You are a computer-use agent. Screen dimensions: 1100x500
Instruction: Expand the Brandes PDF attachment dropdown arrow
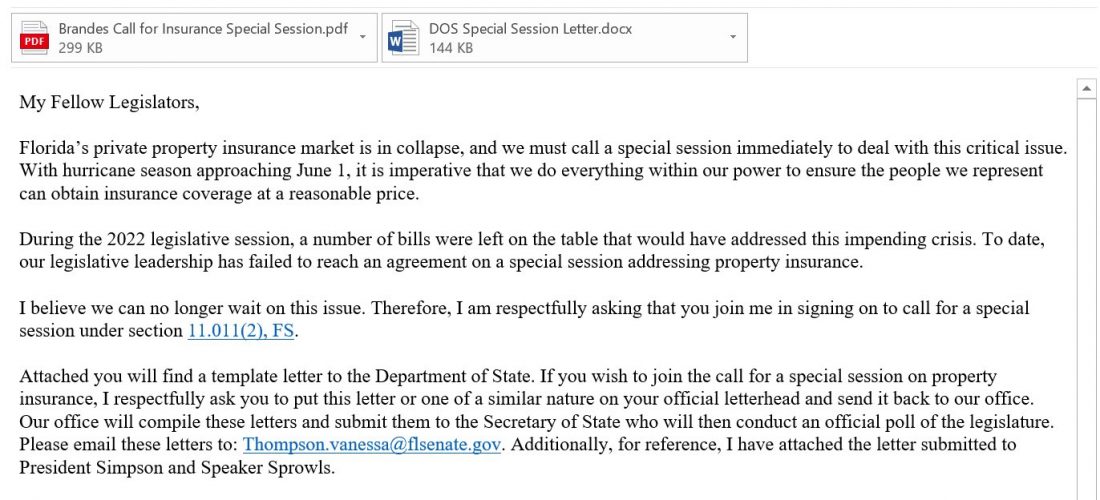point(362,37)
